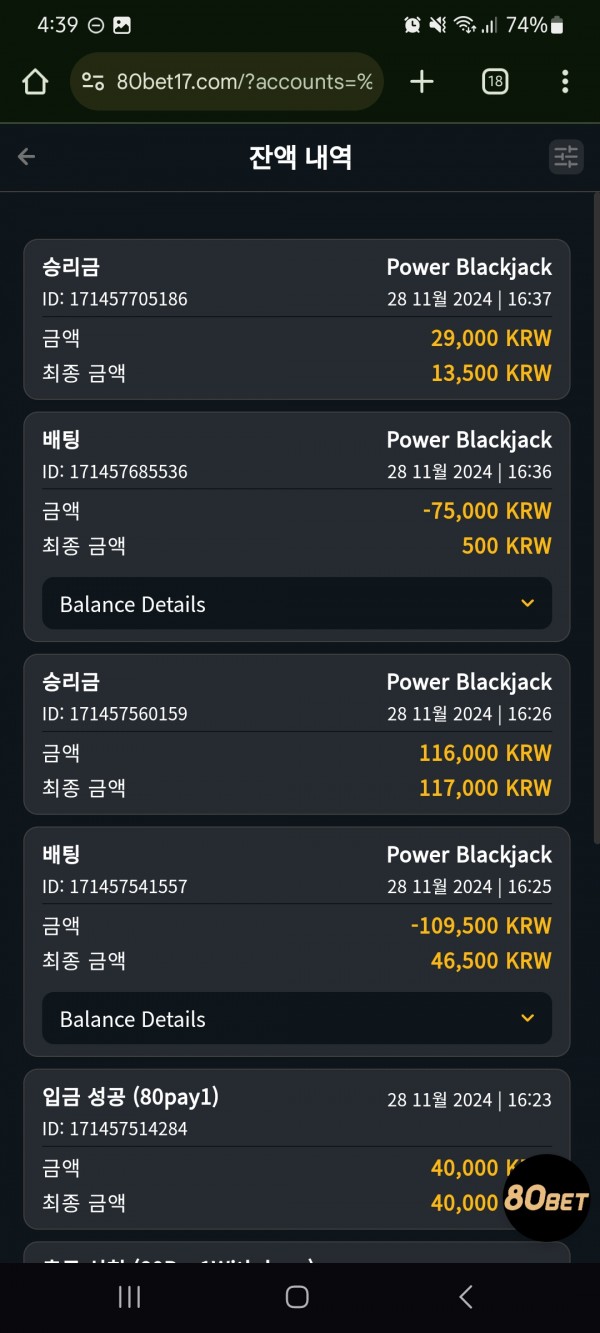Tap the back arrow beside 잔액 내역
The image size is (600, 1333).
pyautogui.click(x=27, y=157)
